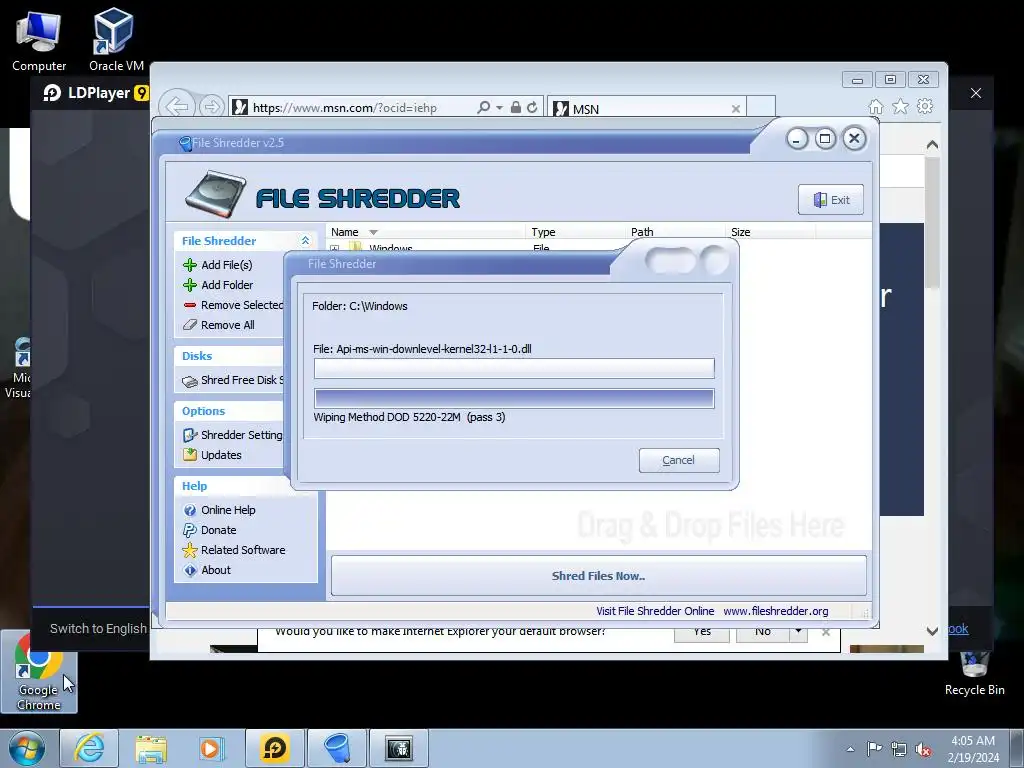The width and height of the screenshot is (1024, 768).
Task: Open the Windows Start menu
Action: (27, 748)
